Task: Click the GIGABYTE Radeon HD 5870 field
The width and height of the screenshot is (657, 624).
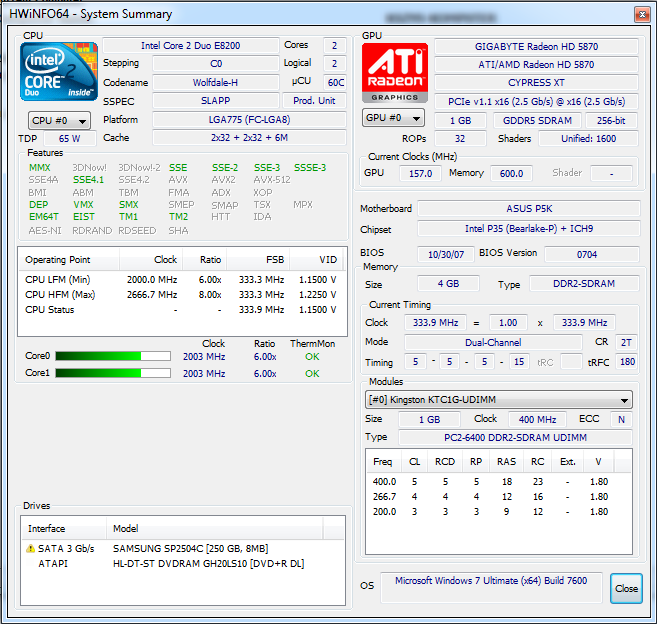Action: 536,47
